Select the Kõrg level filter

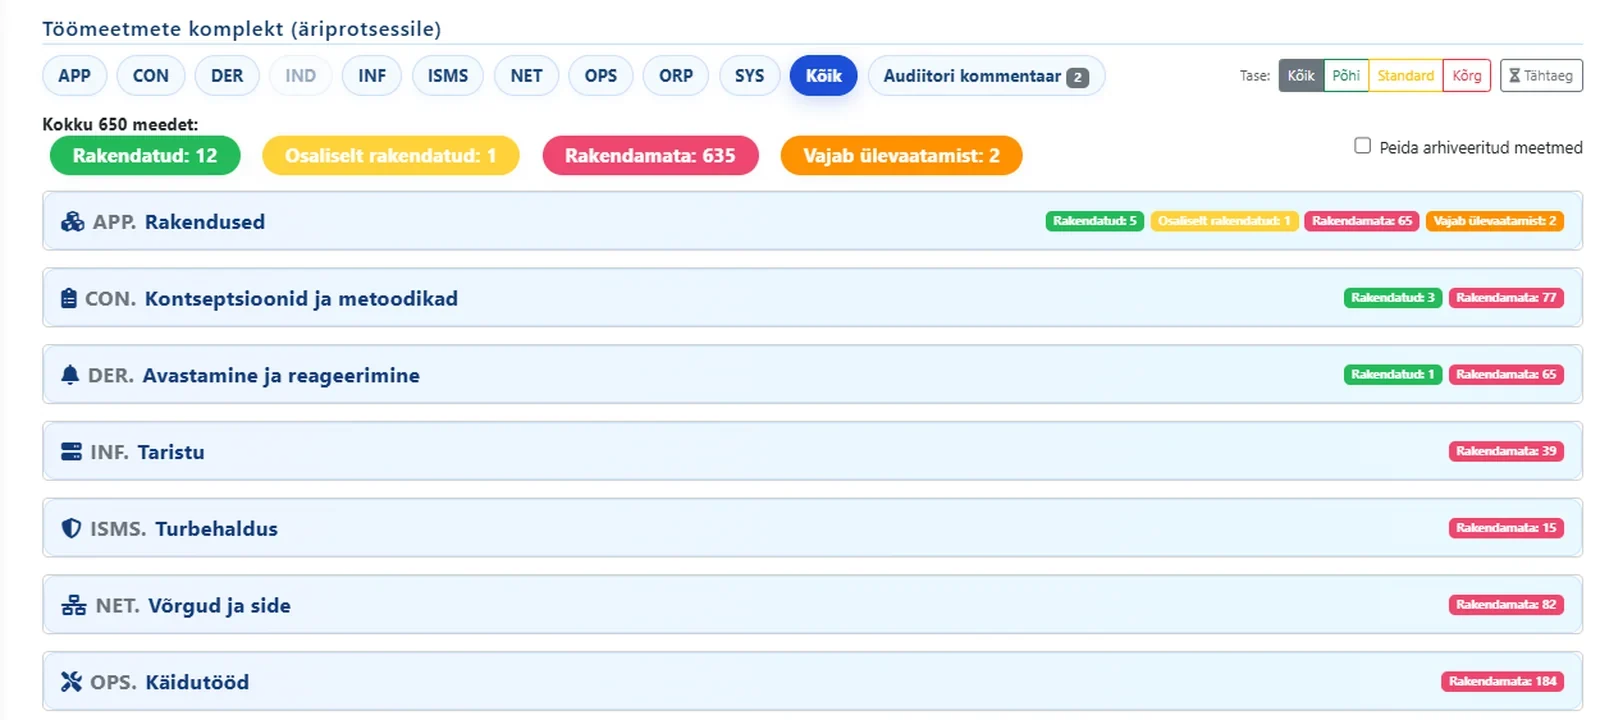(1467, 75)
